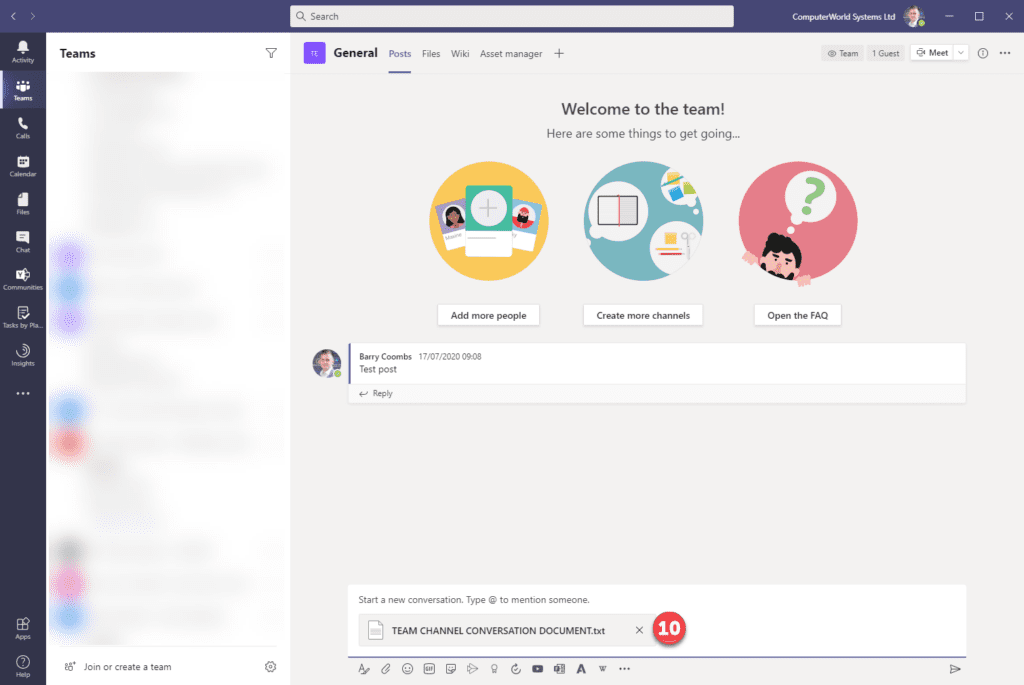Click the ComputerWorld Systems Ltd label

843,16
